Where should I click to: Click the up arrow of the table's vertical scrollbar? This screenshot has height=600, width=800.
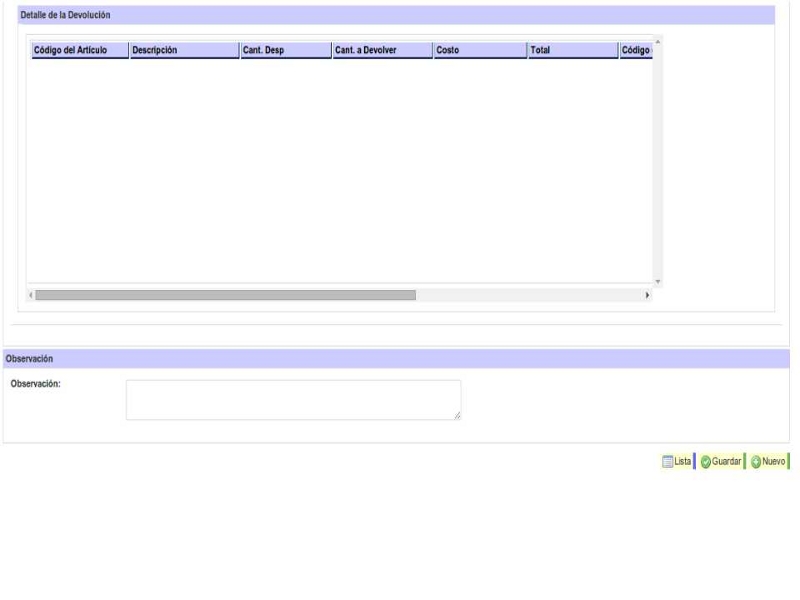tap(657, 41)
